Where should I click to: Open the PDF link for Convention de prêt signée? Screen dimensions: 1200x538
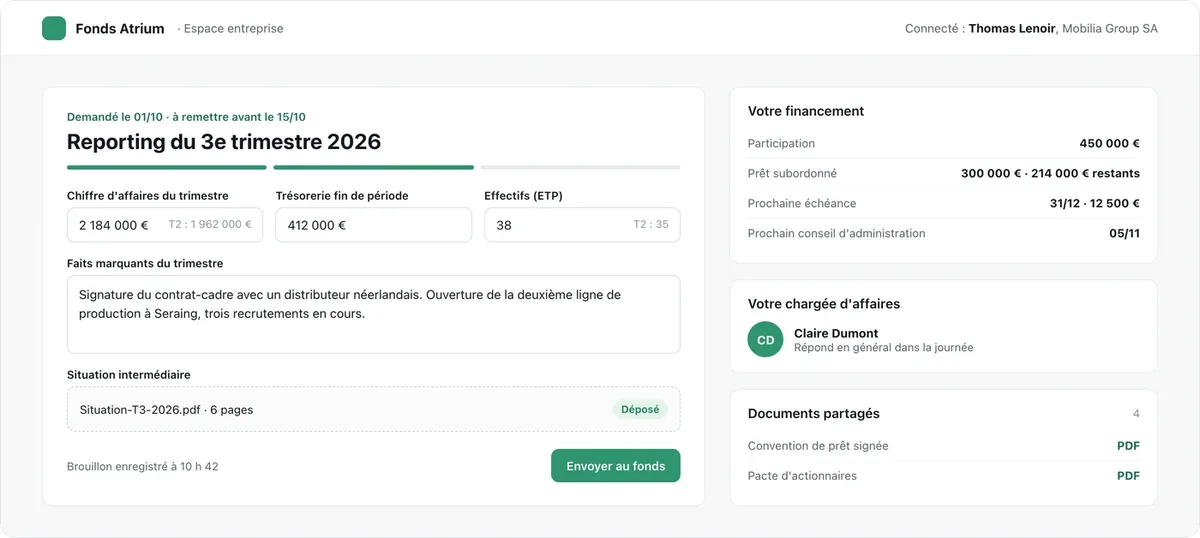point(1128,446)
